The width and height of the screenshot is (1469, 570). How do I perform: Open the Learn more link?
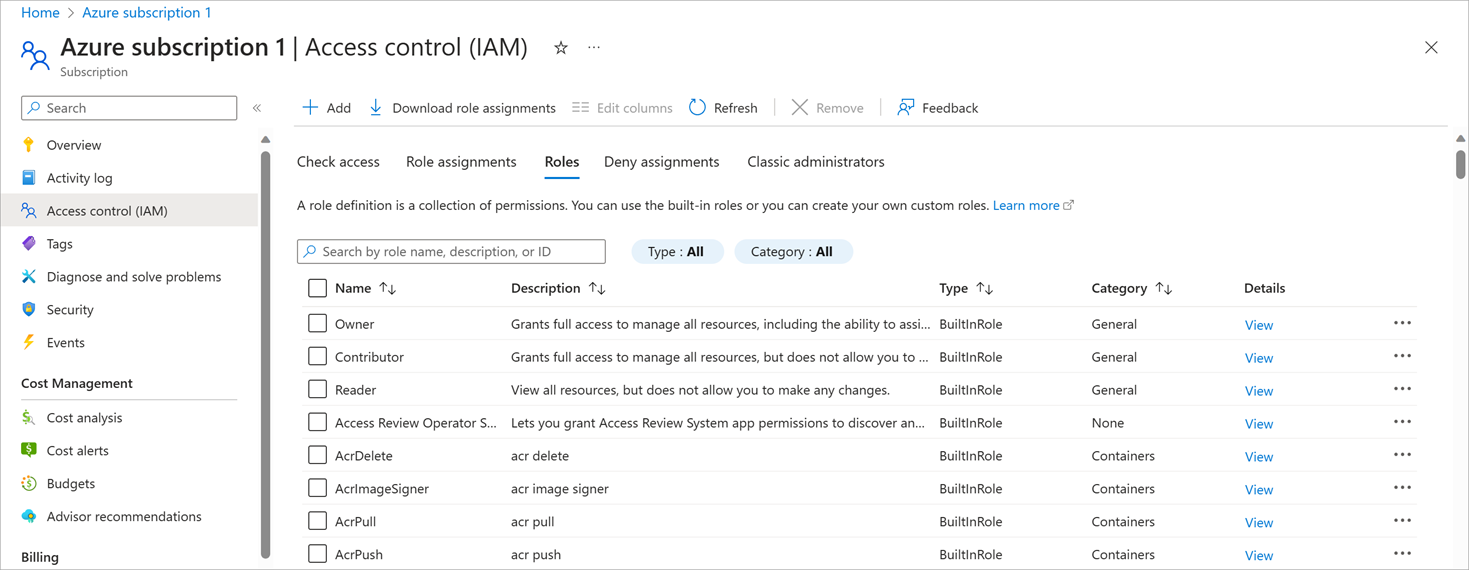[1033, 205]
